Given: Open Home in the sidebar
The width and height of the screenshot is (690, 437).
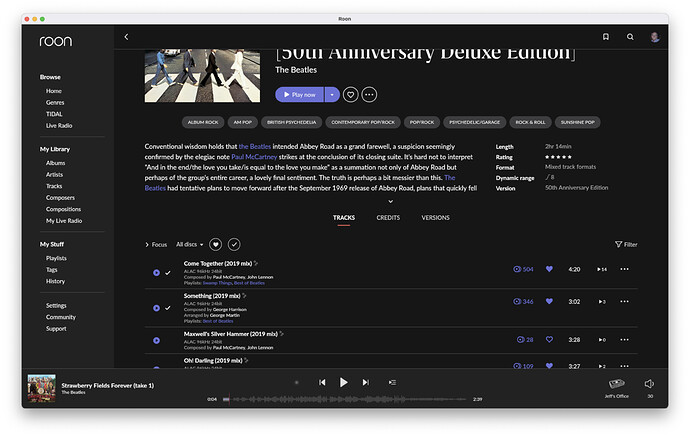Looking at the screenshot, I should point(54,91).
